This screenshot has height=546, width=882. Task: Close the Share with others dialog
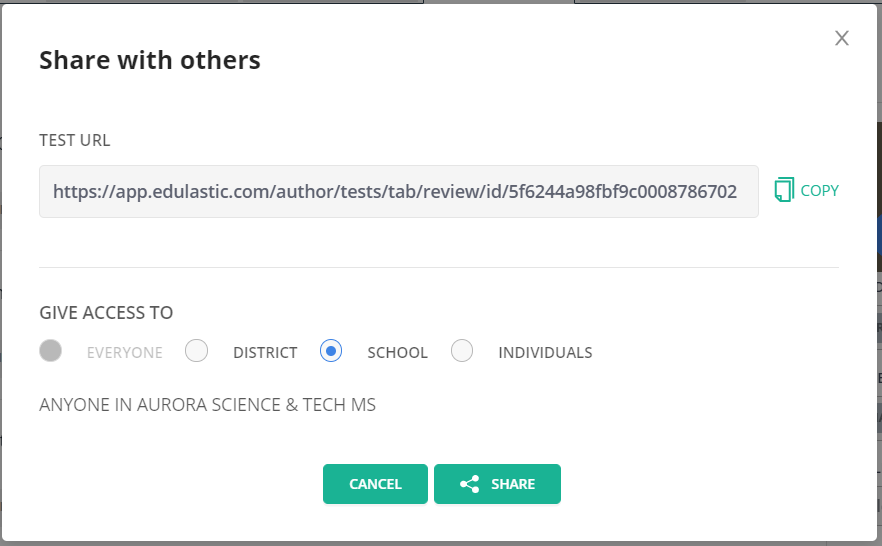click(842, 38)
